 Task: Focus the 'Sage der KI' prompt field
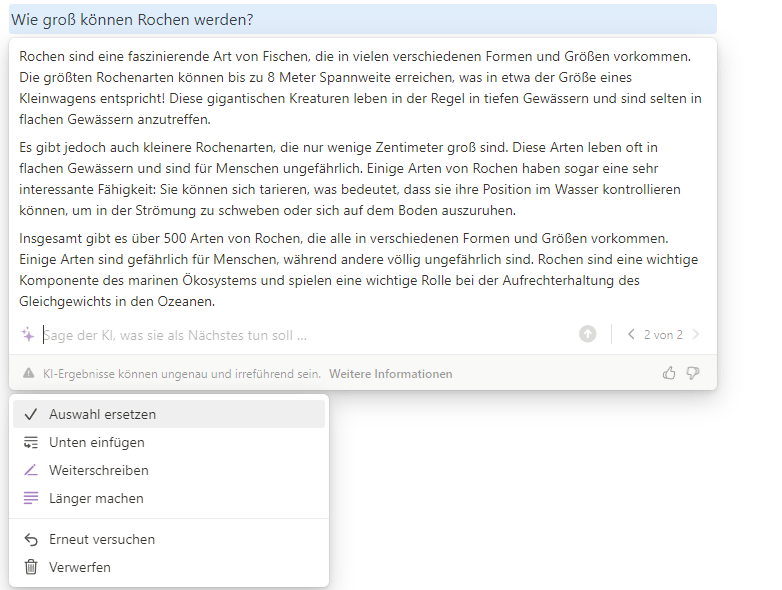pos(300,335)
